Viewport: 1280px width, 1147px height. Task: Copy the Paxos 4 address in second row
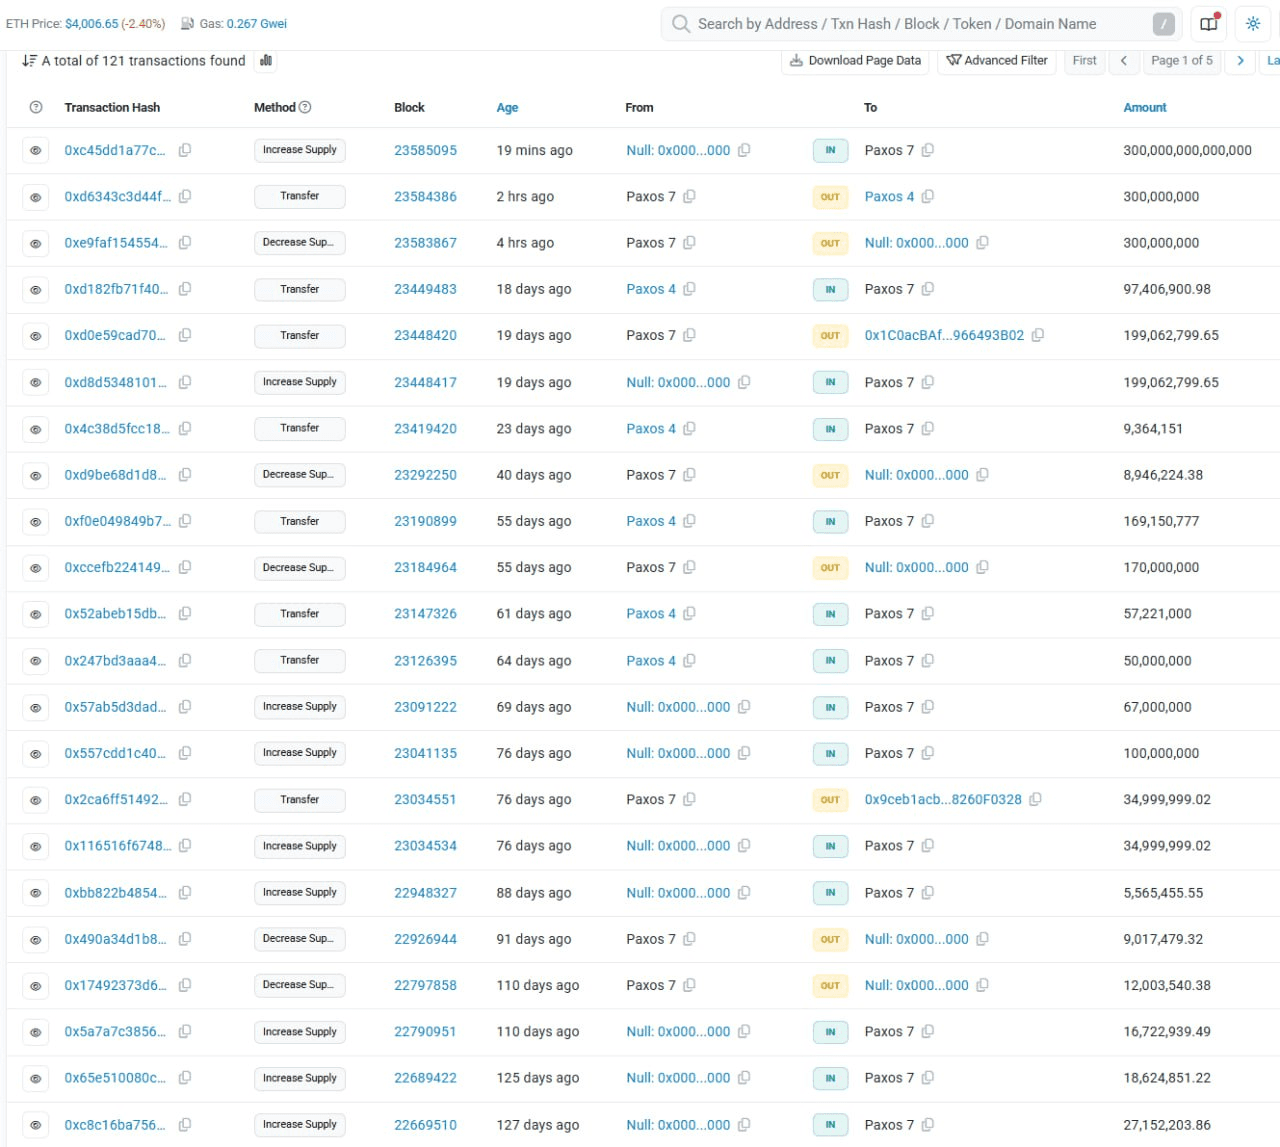[928, 197]
